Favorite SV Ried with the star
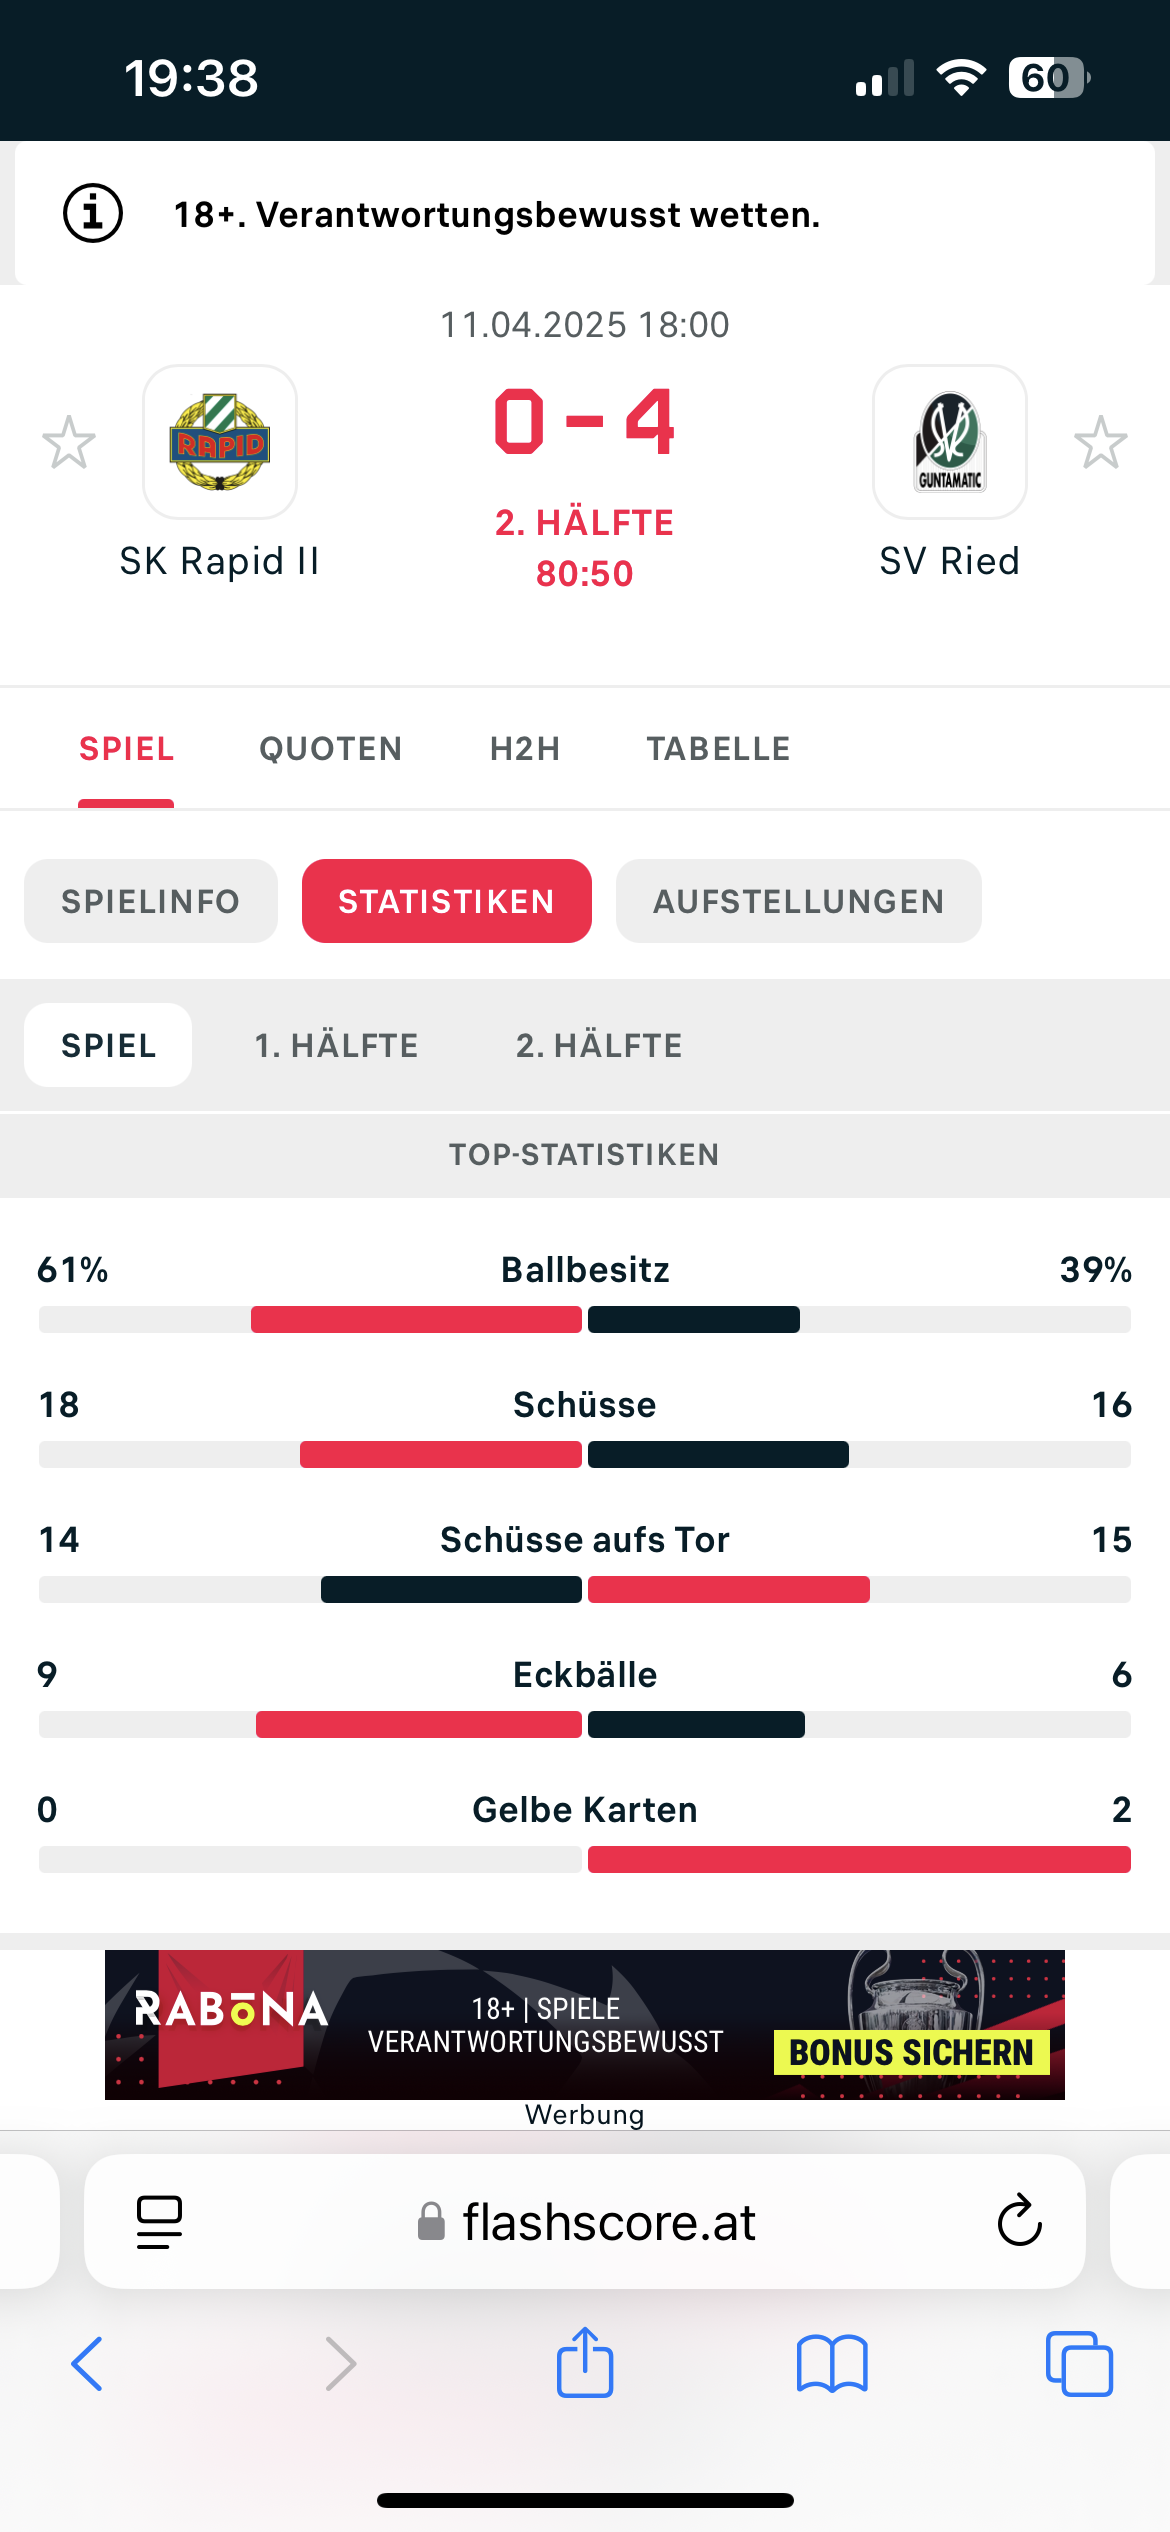This screenshot has height=2532, width=1170. (1101, 442)
